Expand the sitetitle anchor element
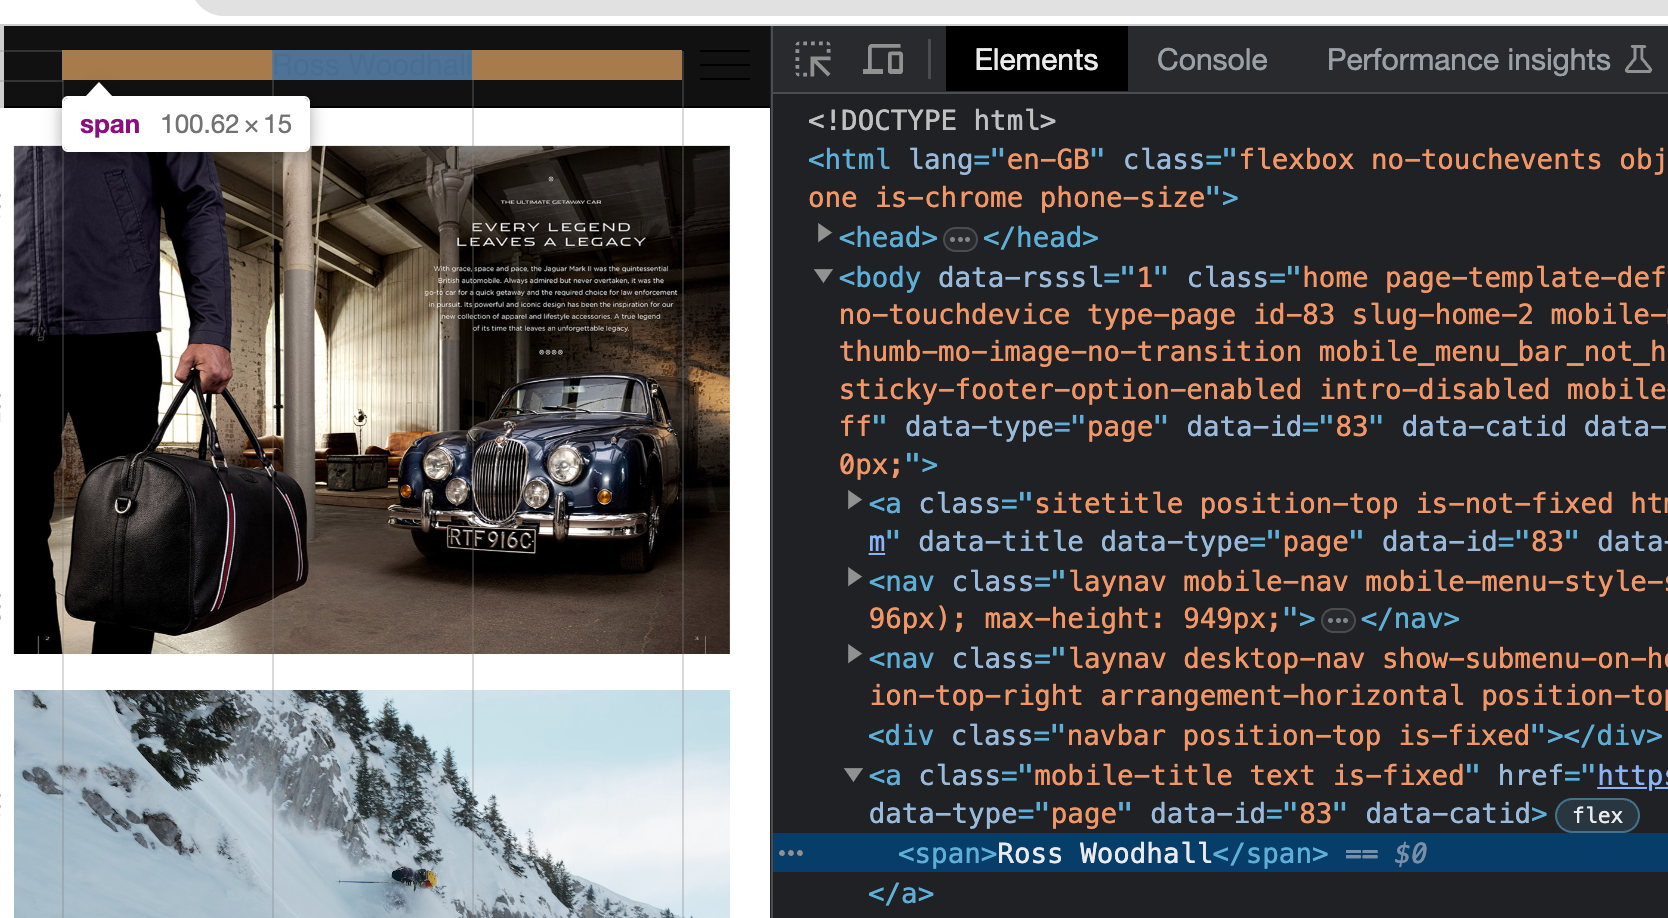Viewport: 1668px width, 918px height. pos(853,500)
